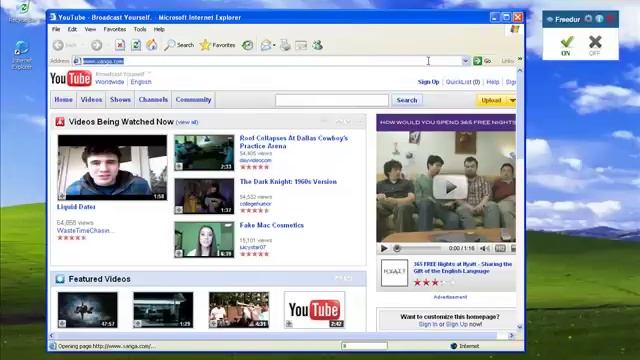This screenshot has height=360, width=640.
Task: Open the Fake Mac Cosmetics thumbnail
Action: [x=204, y=240]
